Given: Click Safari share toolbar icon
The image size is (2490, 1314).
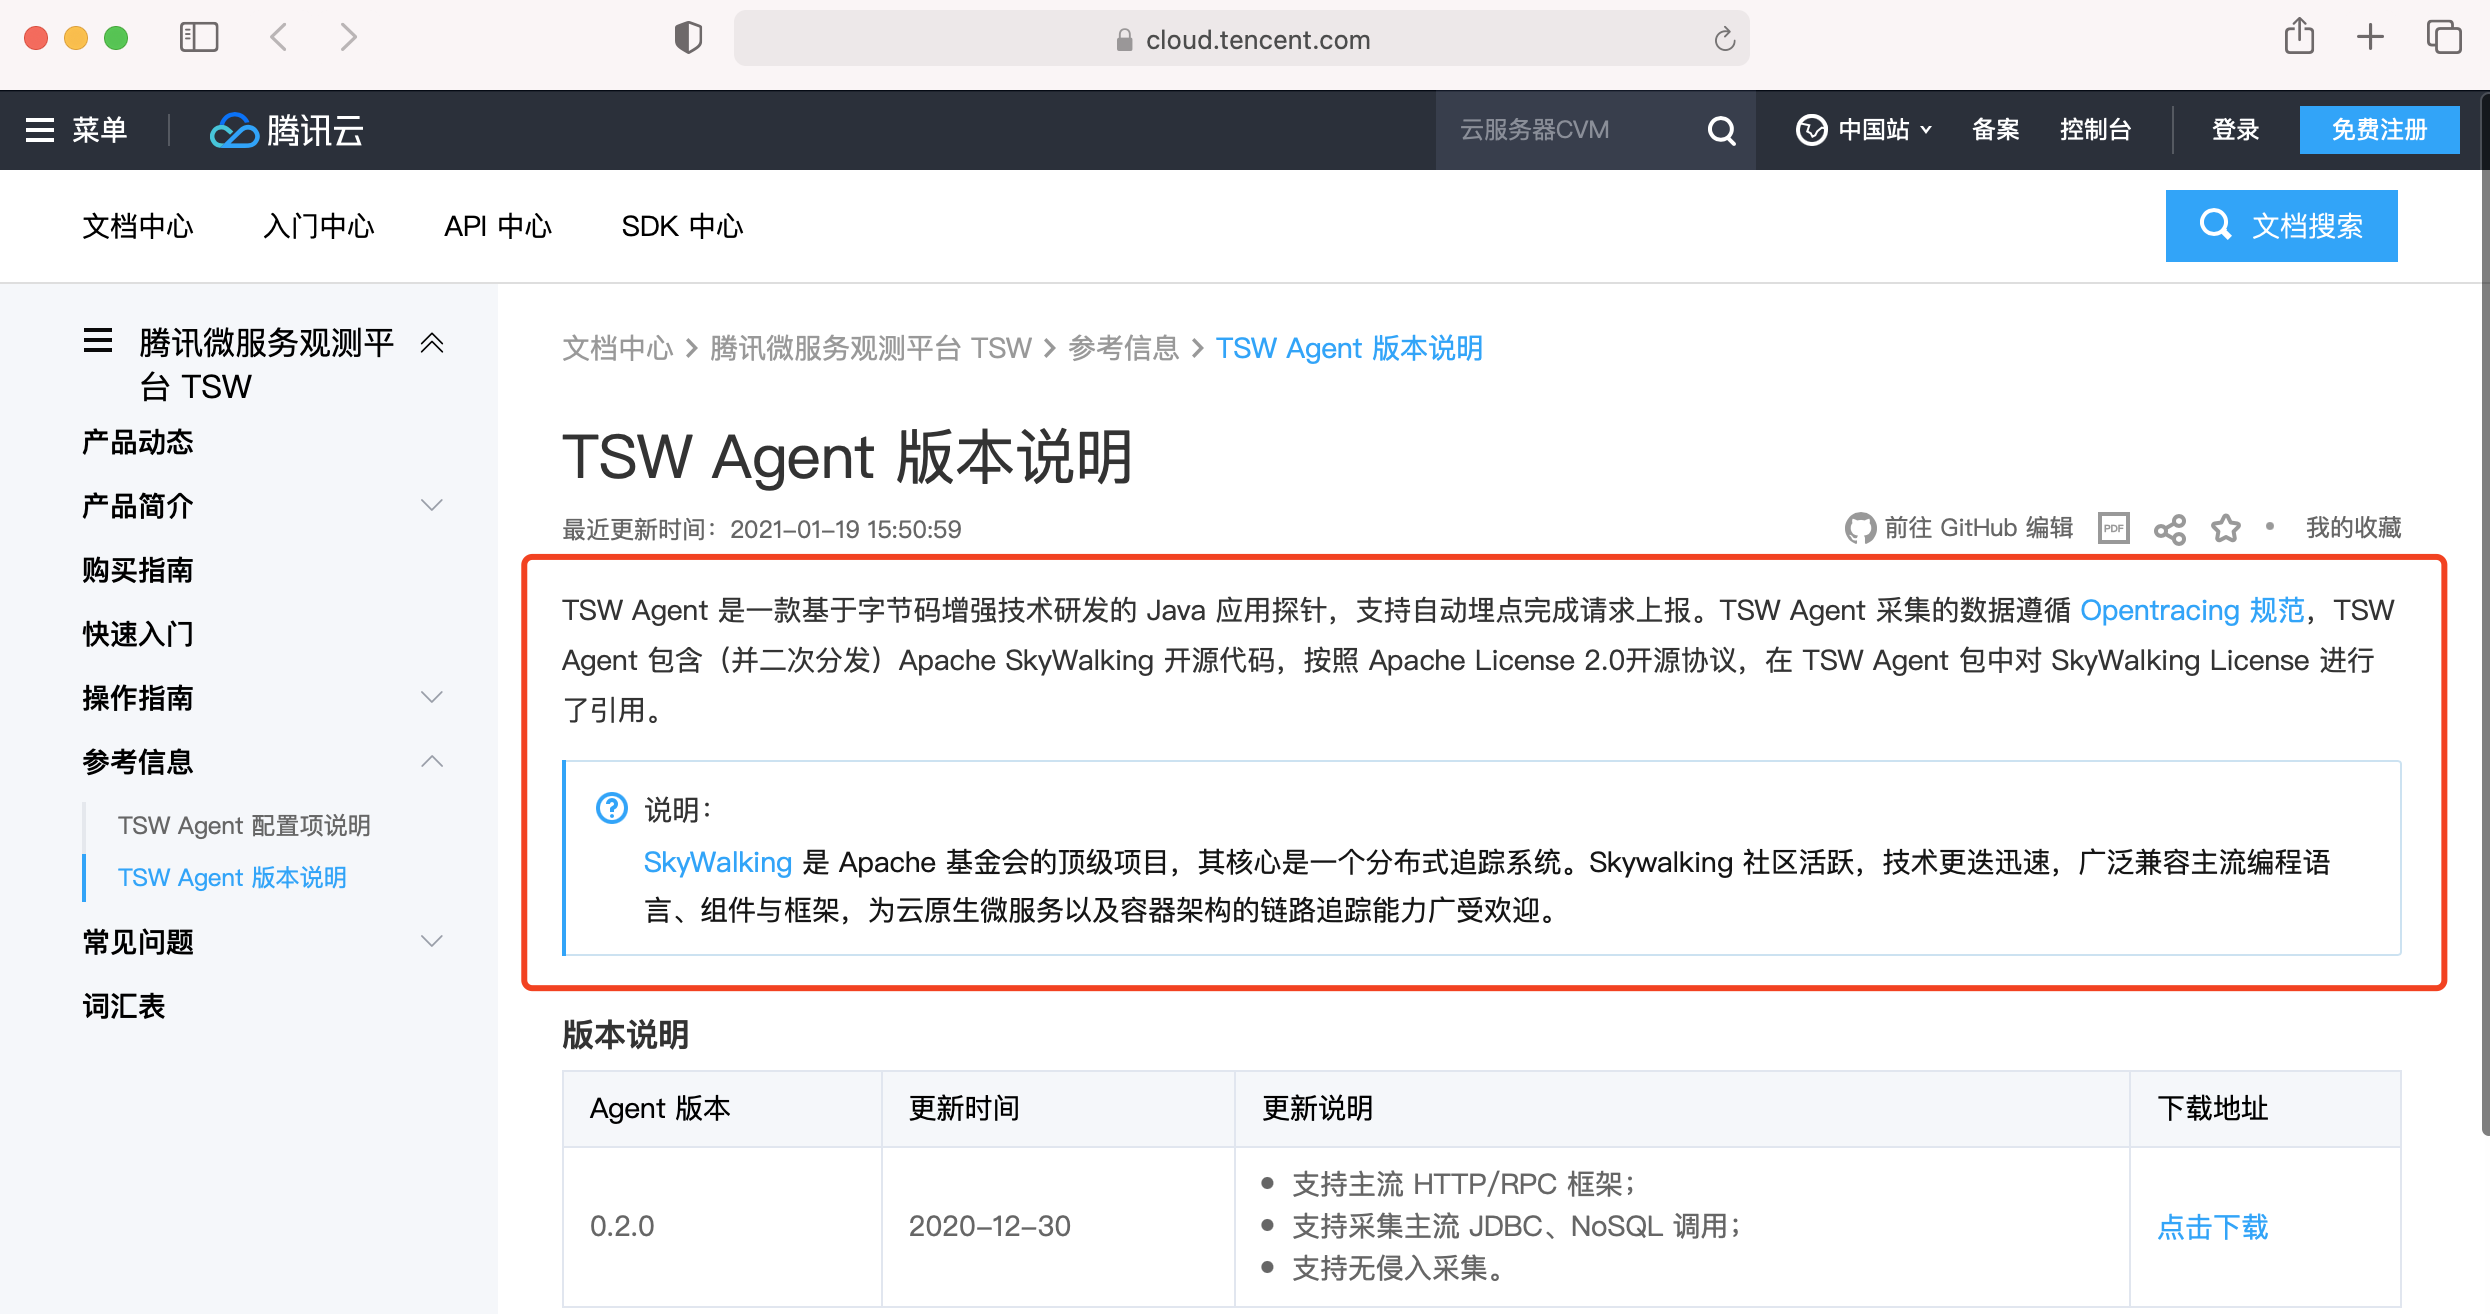Looking at the screenshot, I should (x=2299, y=38).
